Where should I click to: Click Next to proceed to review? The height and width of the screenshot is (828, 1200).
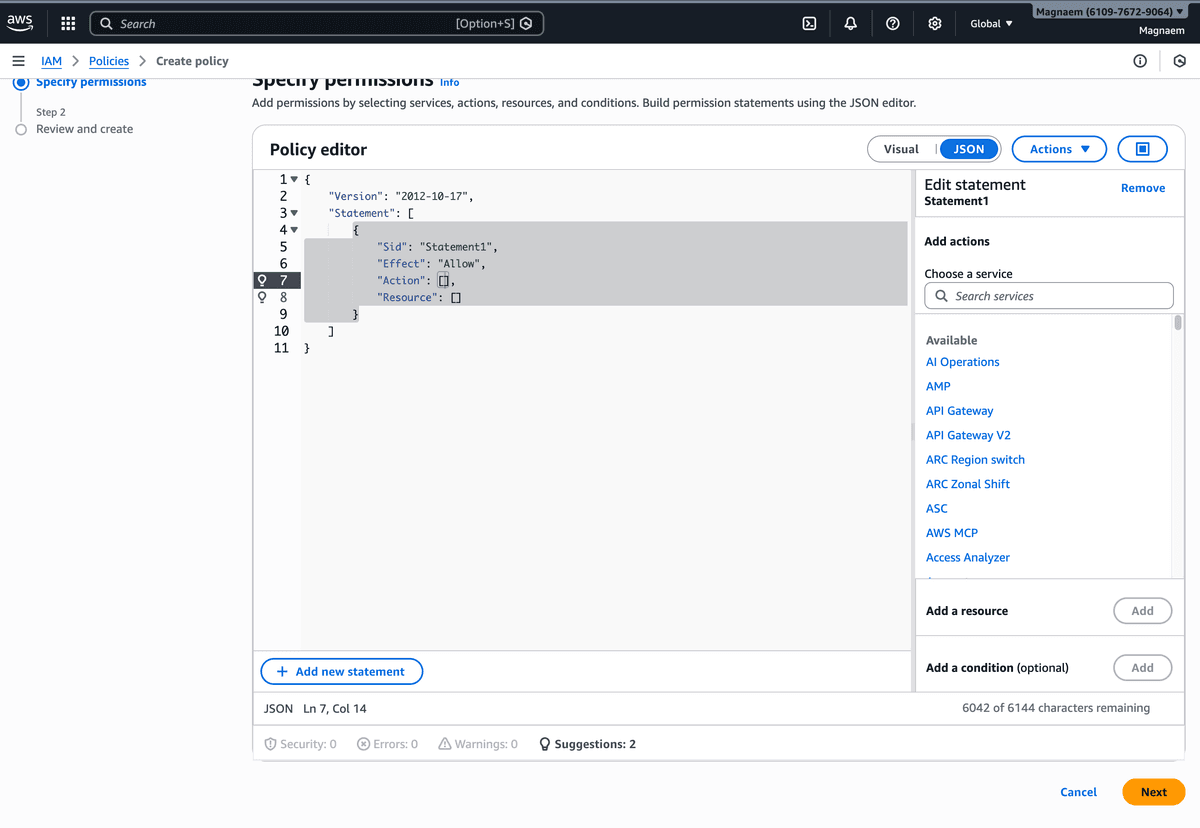(1153, 791)
